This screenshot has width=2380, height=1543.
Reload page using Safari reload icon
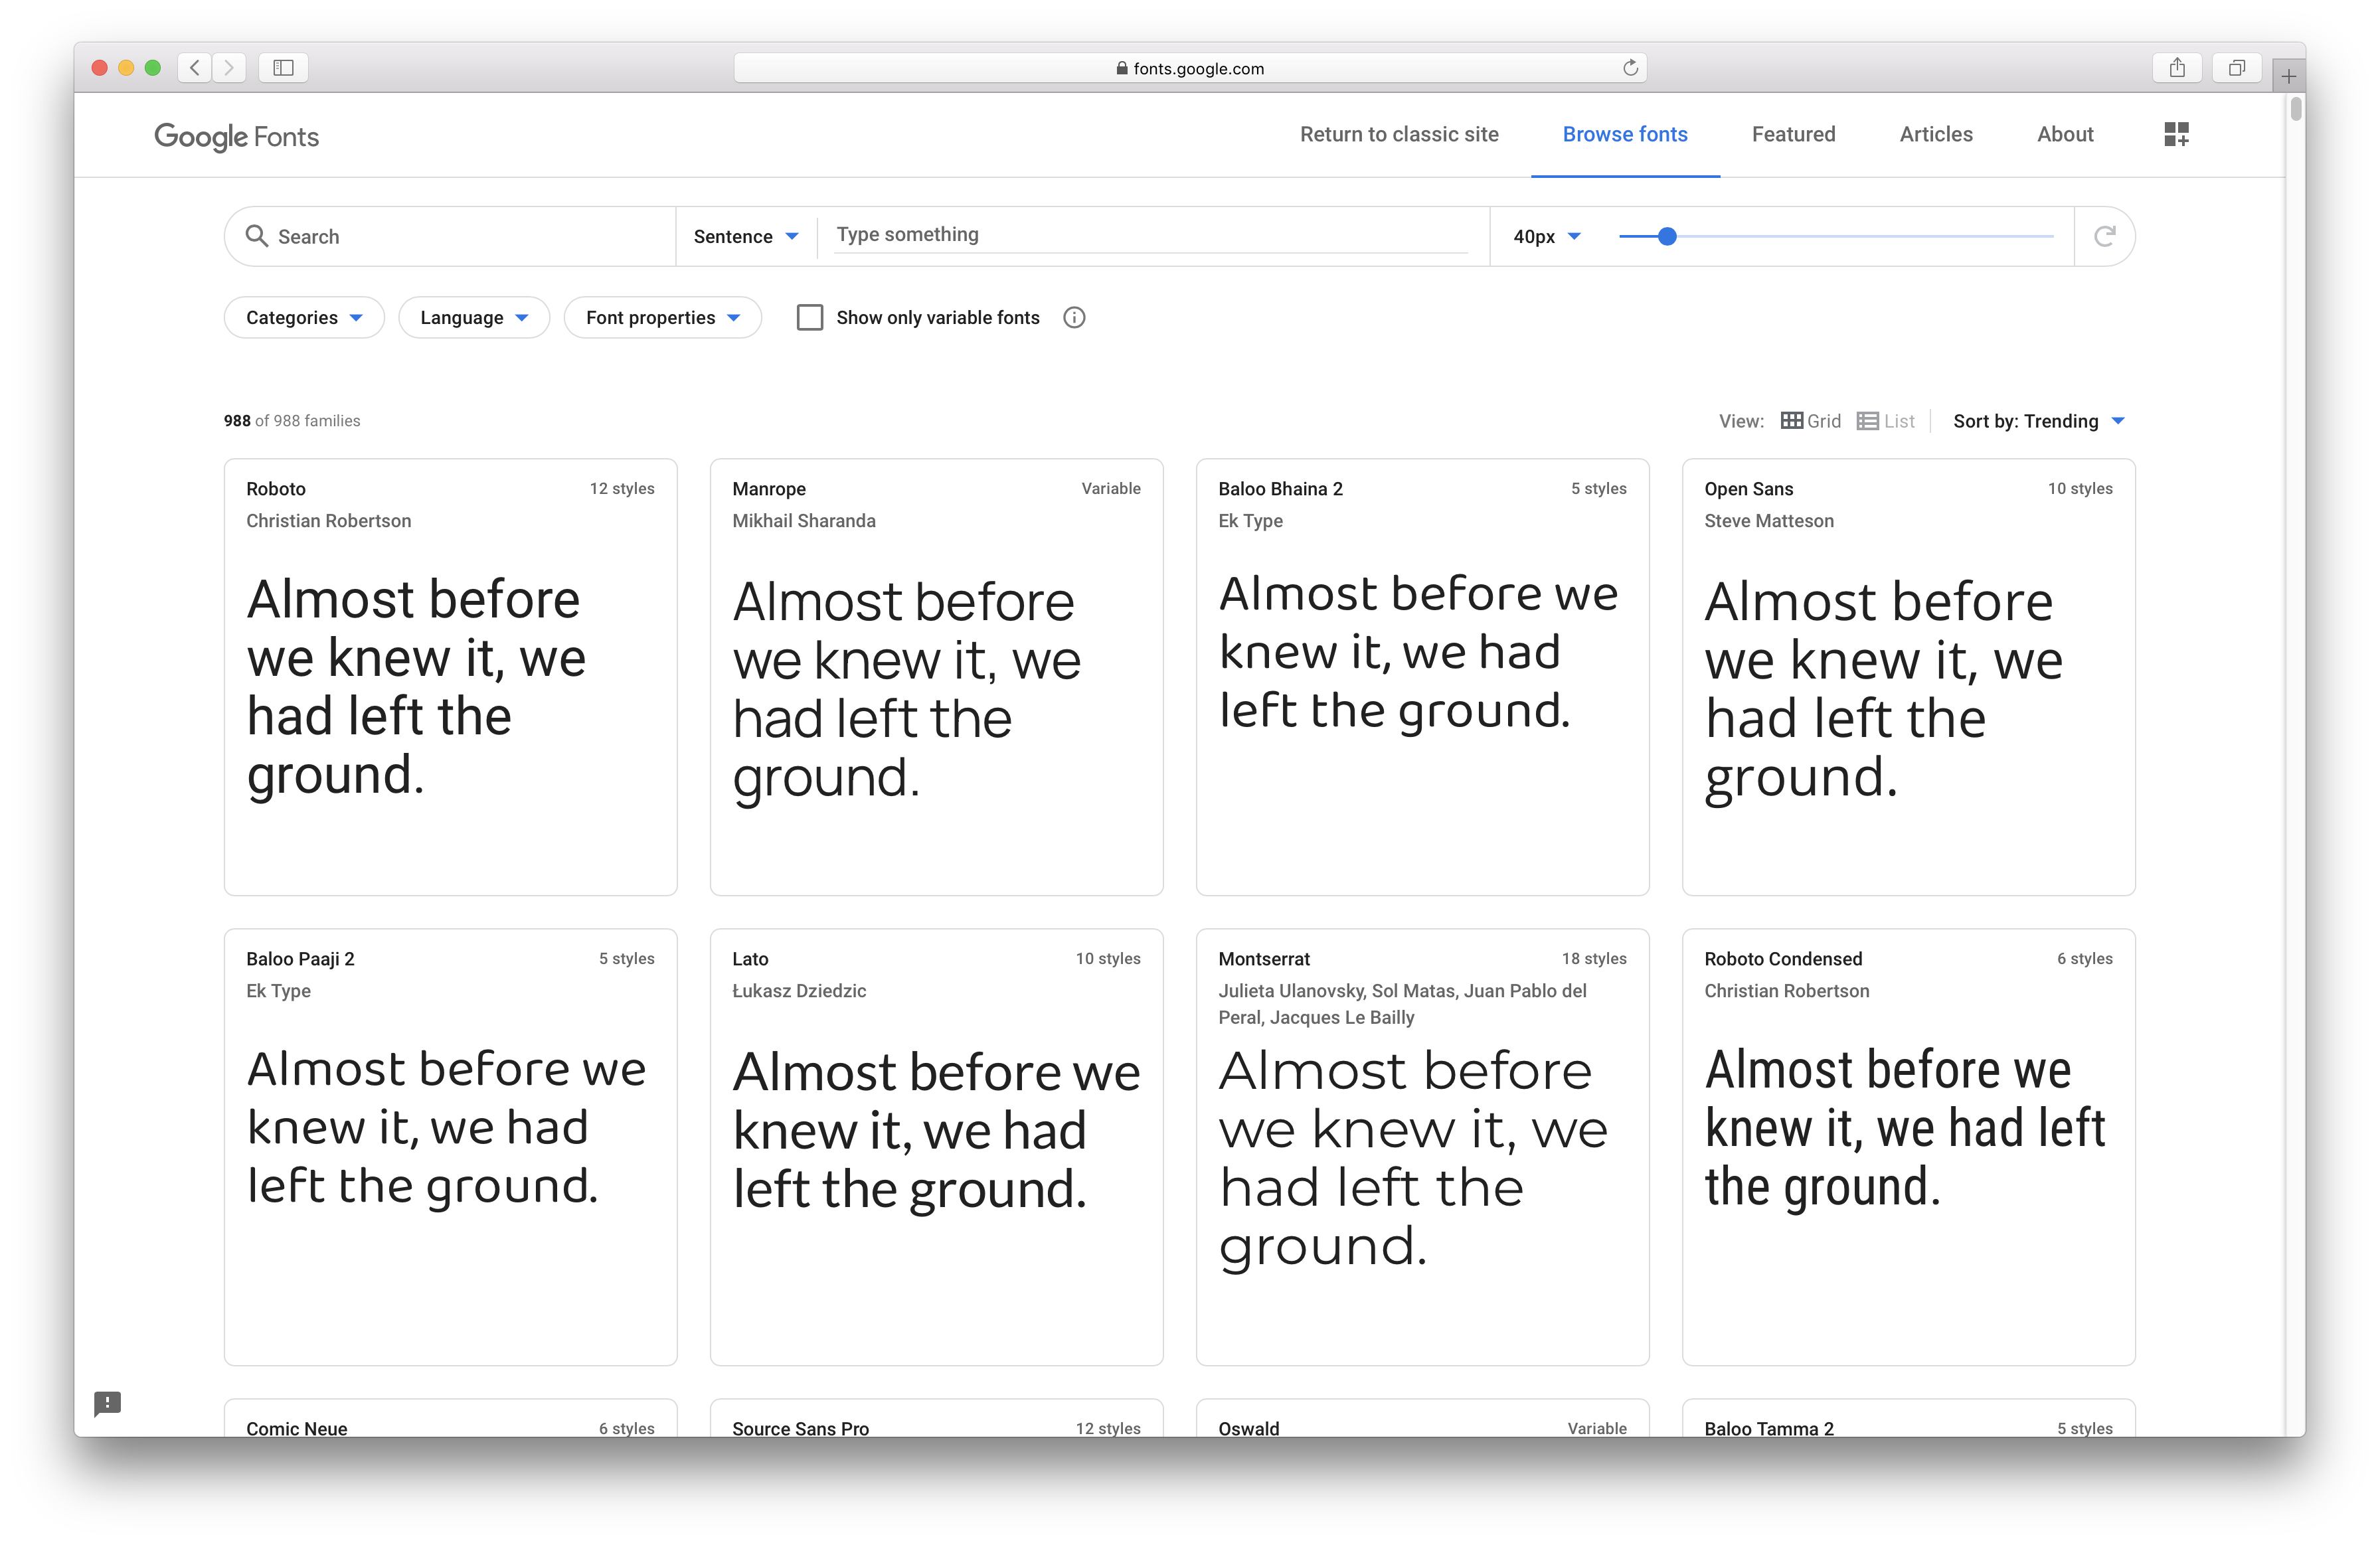coord(1630,68)
